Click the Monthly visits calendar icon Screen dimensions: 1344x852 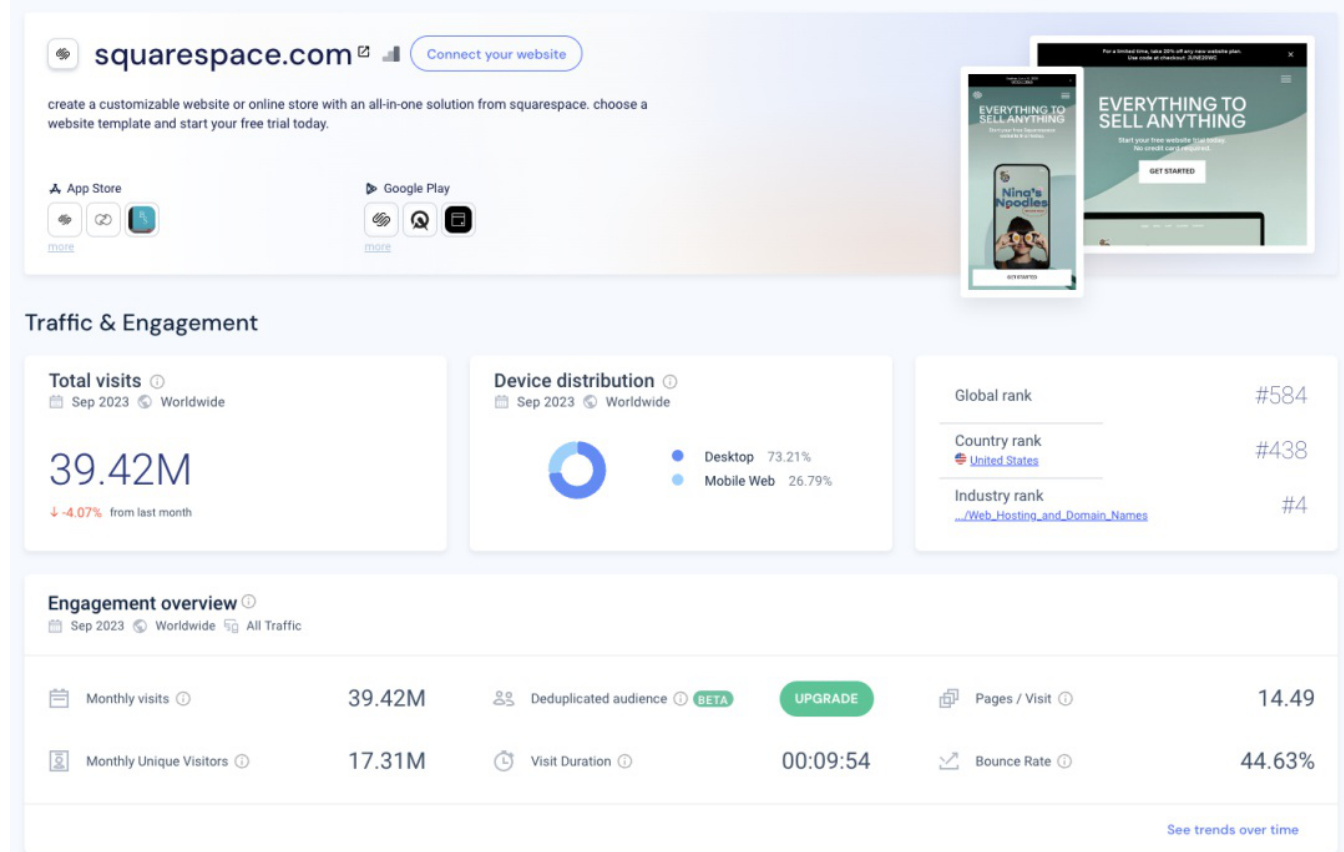(x=59, y=698)
